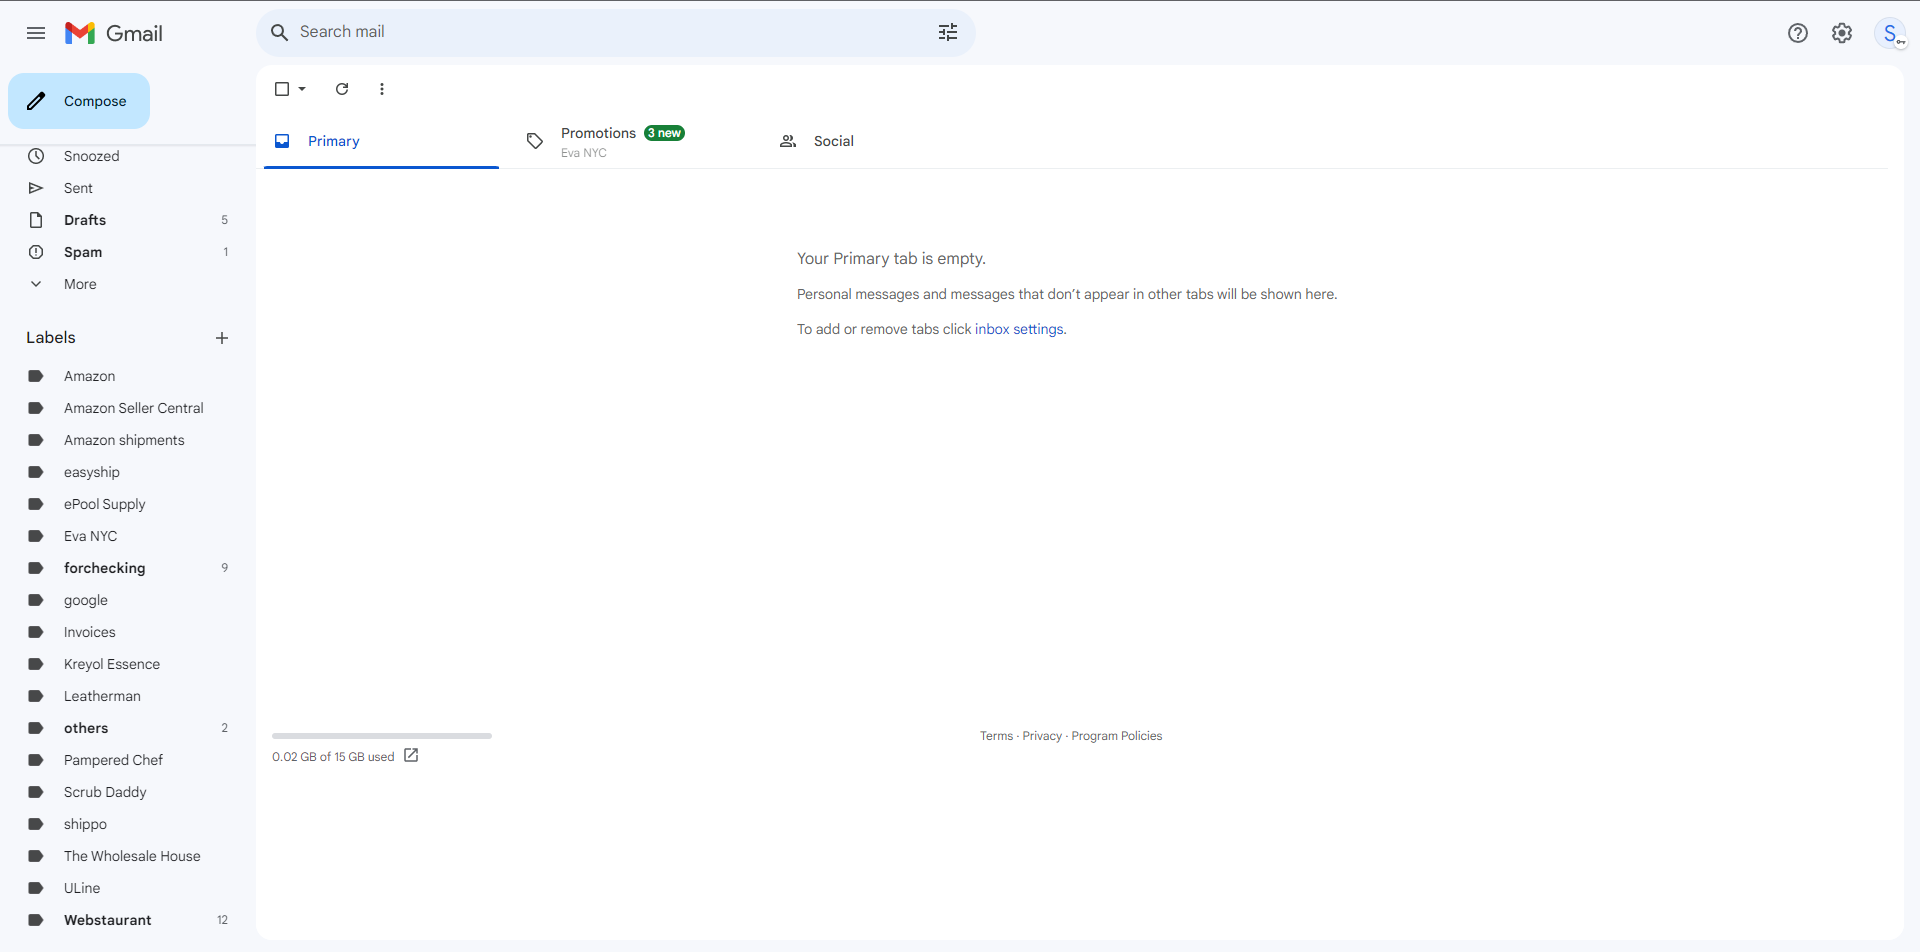This screenshot has width=1920, height=952.
Task: Click the storage usage progress bar
Action: 382,736
